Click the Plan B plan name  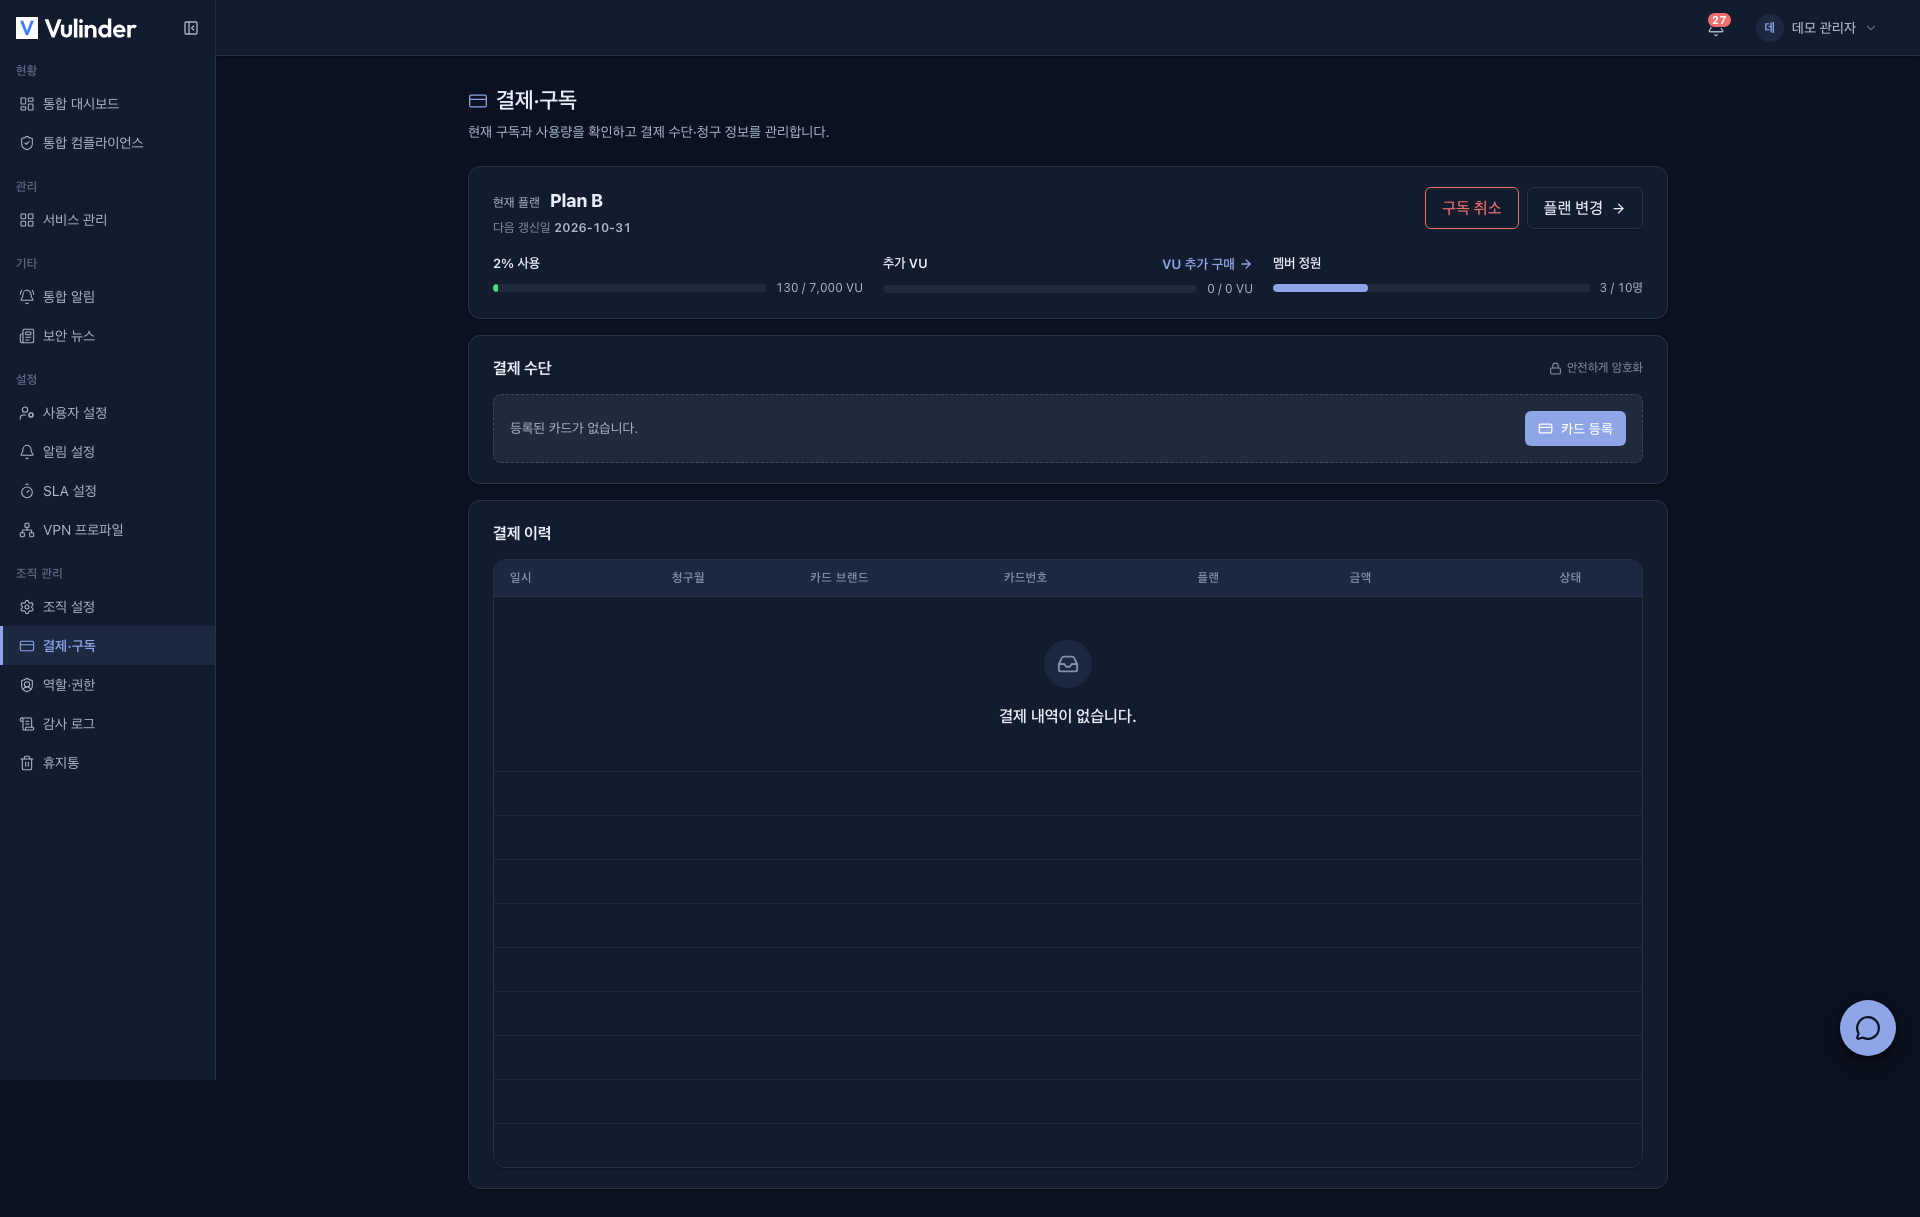[x=576, y=201]
